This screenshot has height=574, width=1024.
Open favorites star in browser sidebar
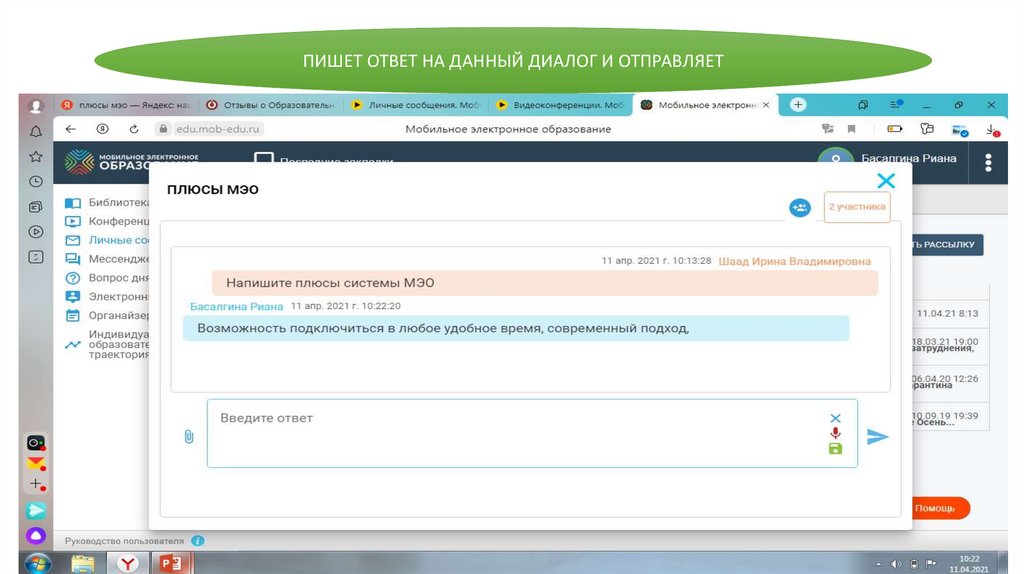tap(36, 157)
